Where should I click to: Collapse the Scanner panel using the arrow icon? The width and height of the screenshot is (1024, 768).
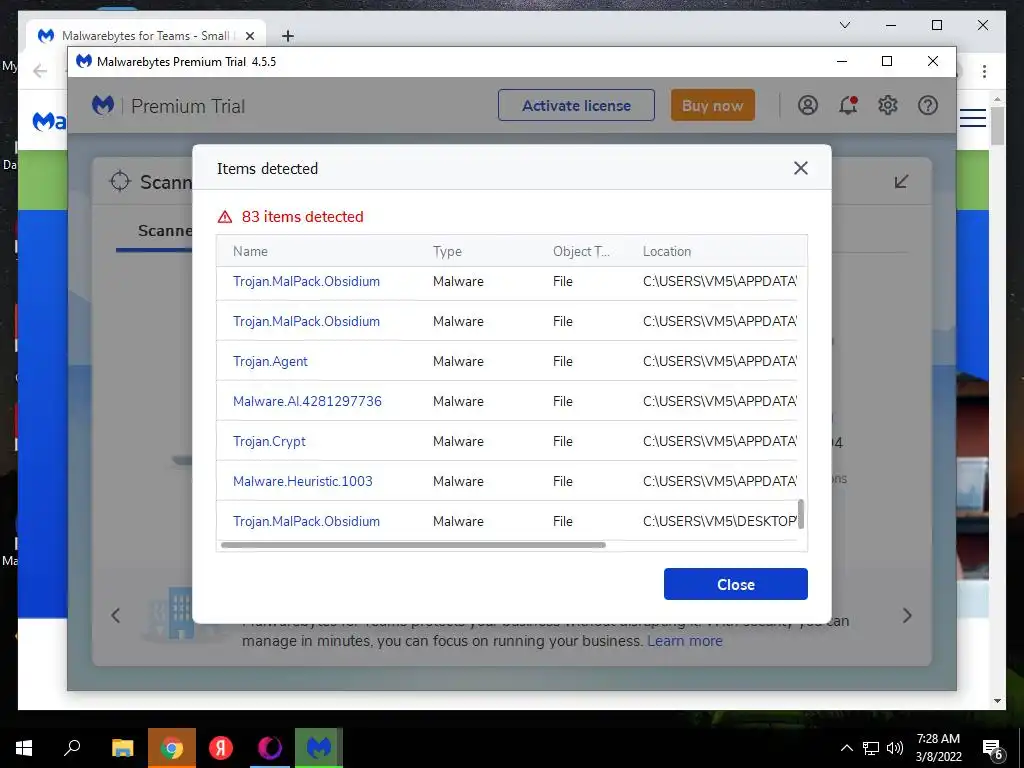tap(901, 181)
